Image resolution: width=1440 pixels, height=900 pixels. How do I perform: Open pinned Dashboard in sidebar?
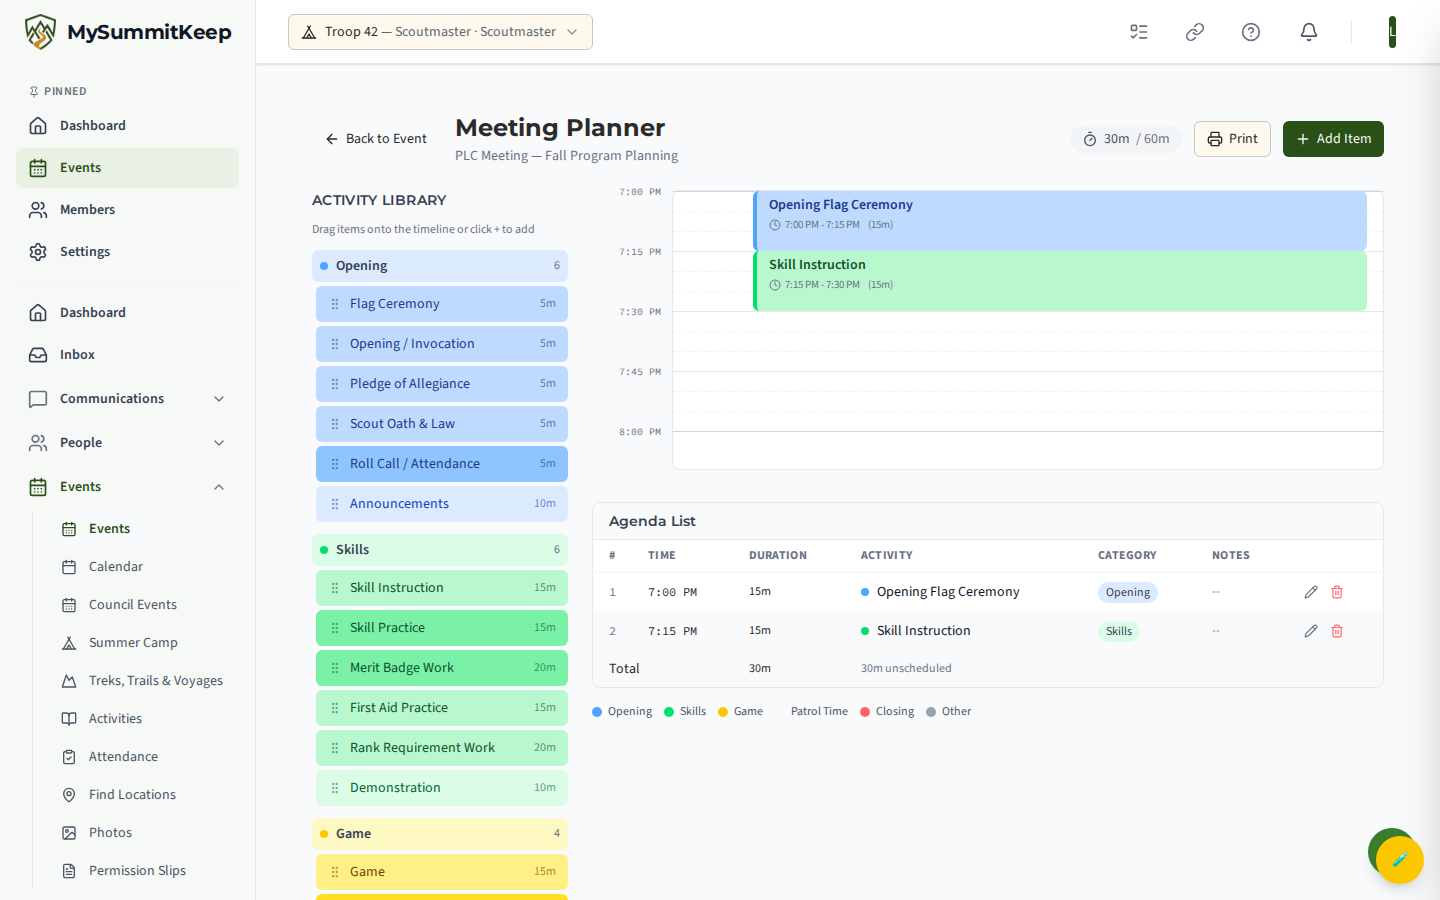coord(127,126)
